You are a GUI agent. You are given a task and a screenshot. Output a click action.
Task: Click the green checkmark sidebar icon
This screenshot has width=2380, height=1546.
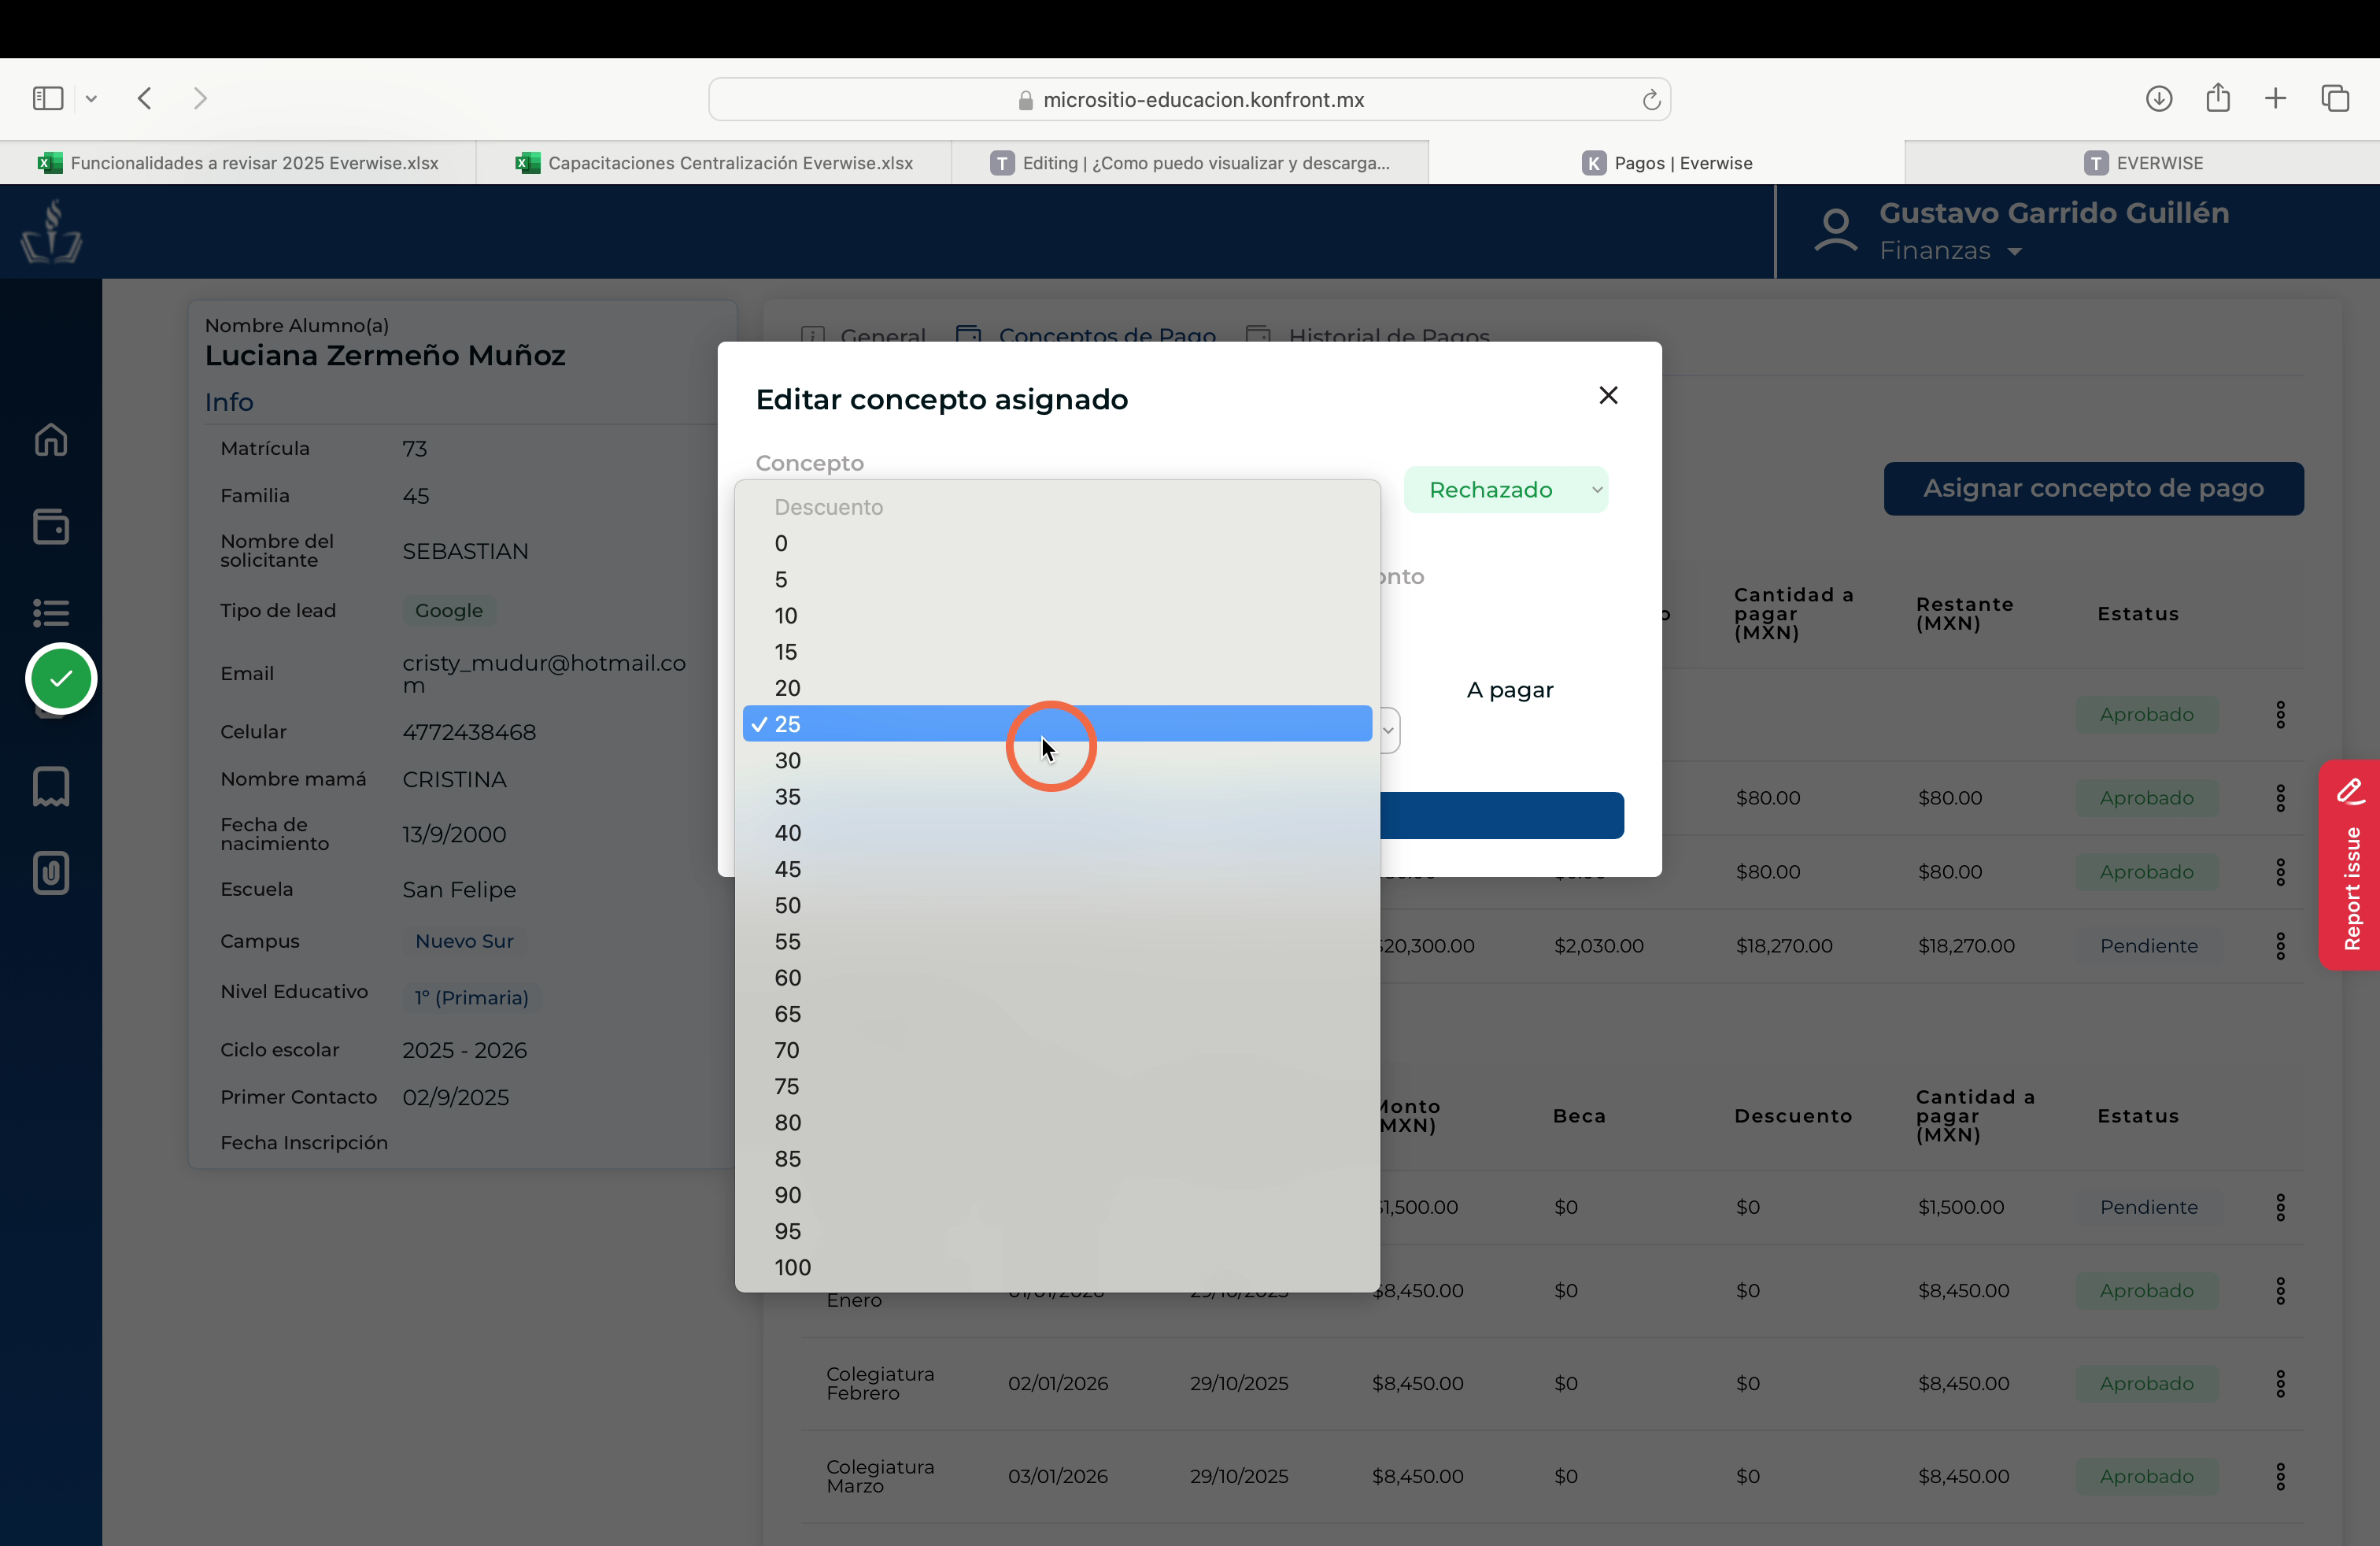61,679
